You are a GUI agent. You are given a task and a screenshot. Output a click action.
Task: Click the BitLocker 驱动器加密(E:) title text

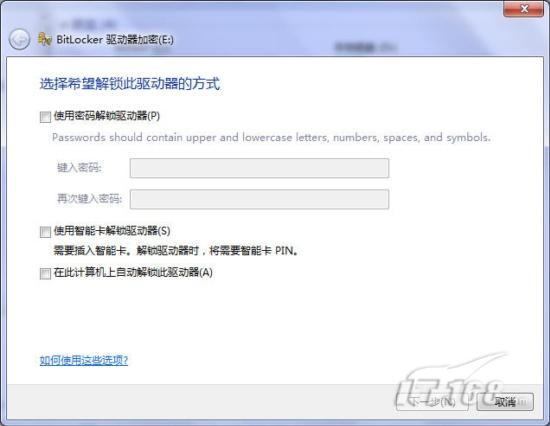[115, 40]
